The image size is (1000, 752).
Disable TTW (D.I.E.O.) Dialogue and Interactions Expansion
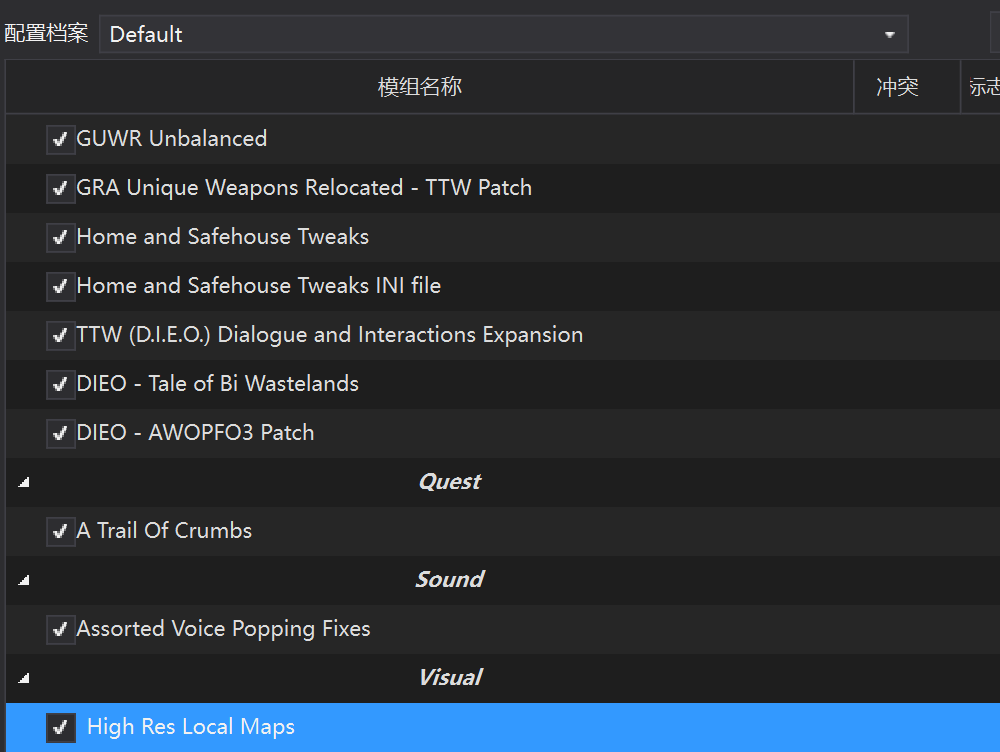point(61,335)
